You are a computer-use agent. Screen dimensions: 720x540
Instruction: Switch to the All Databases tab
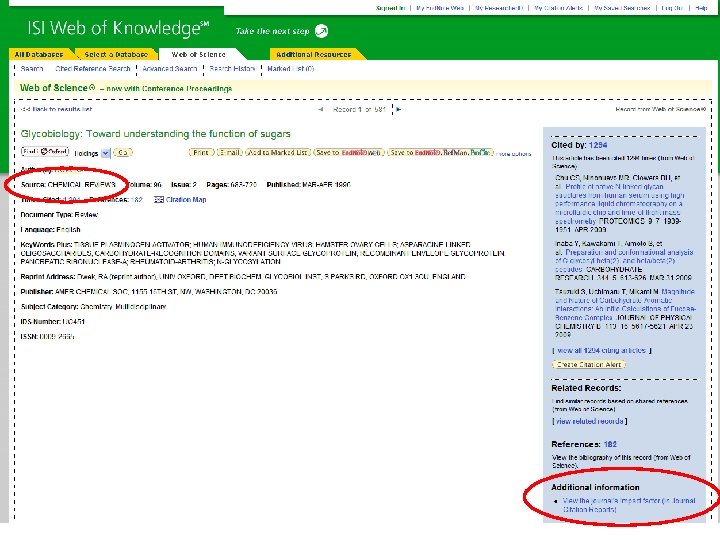pos(39,54)
